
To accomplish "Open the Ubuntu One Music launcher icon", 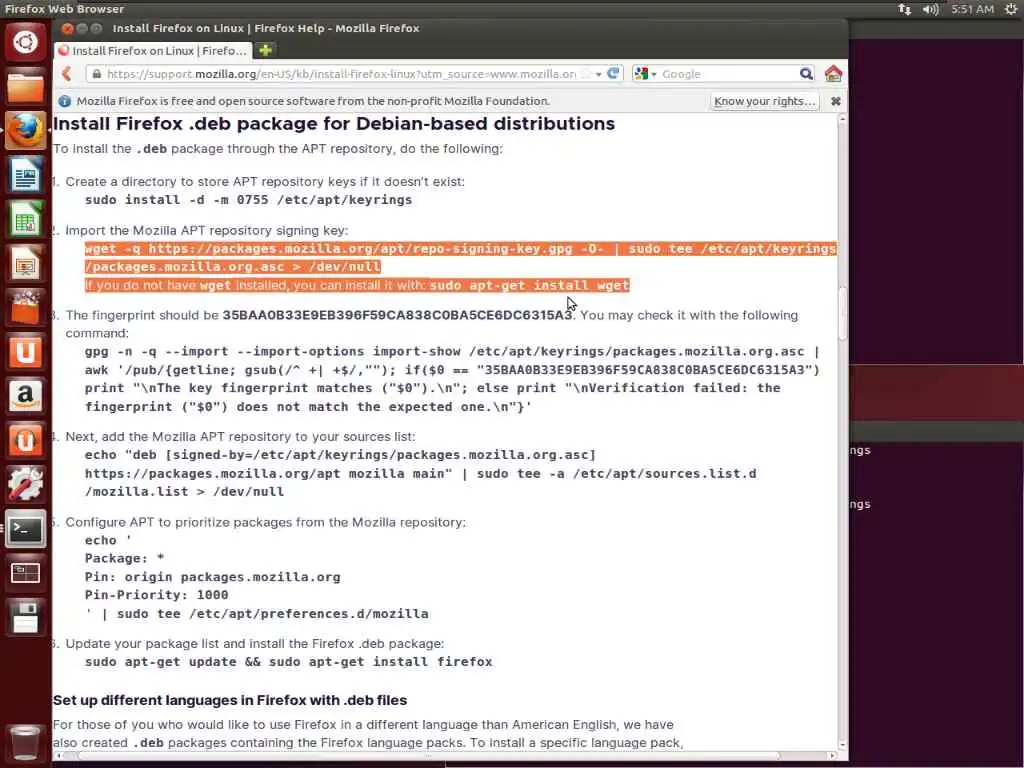I will pyautogui.click(x=25, y=440).
